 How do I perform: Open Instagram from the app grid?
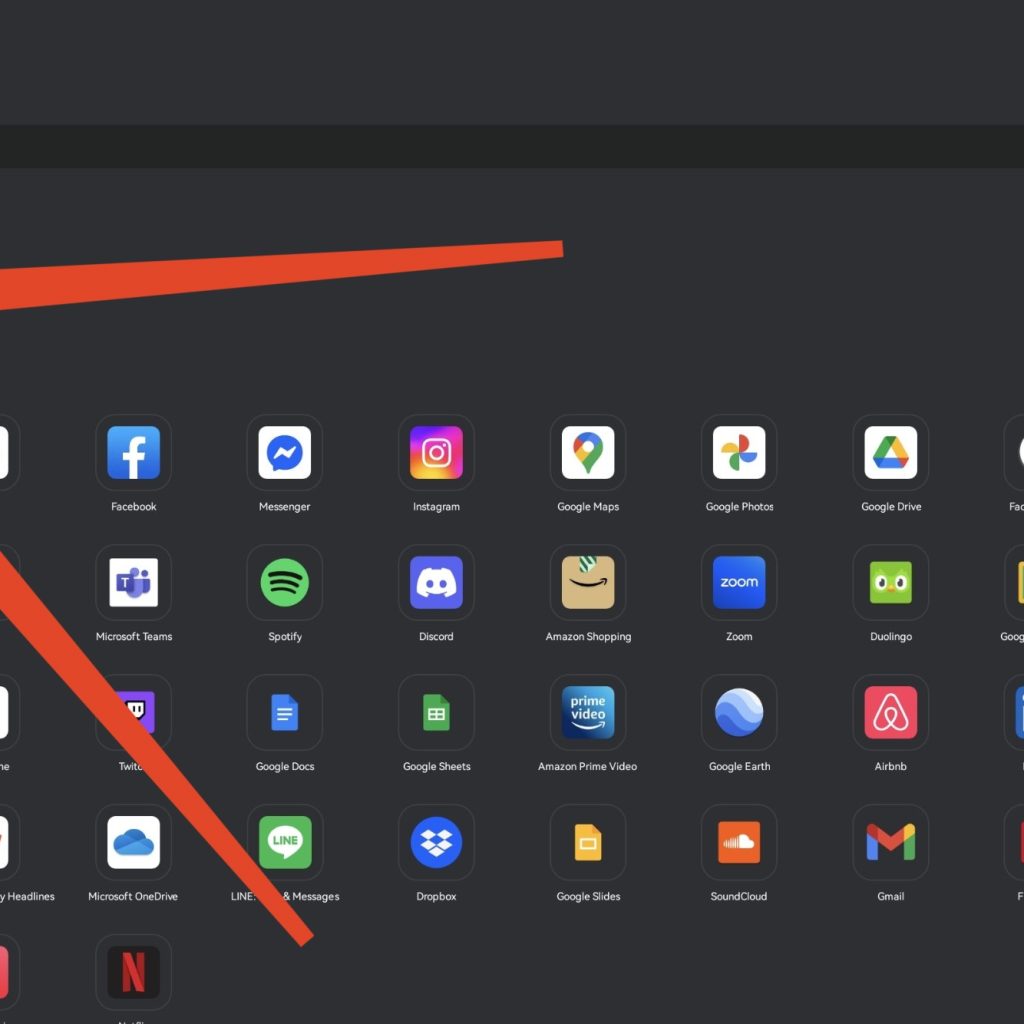[436, 453]
